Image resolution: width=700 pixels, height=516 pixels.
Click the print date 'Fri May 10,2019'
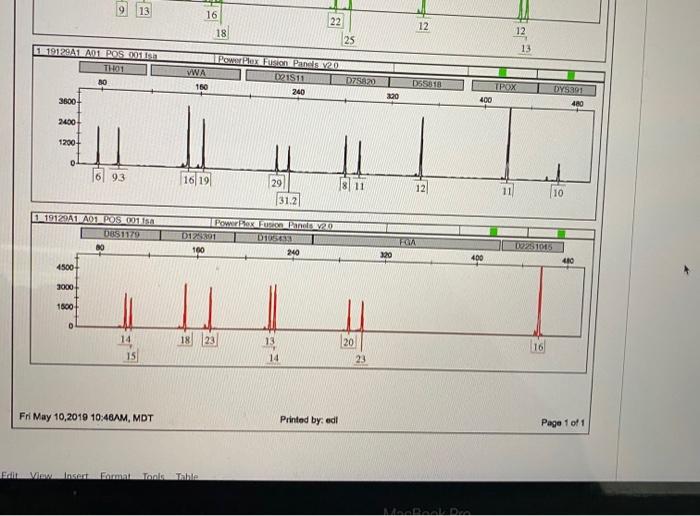pyautogui.click(x=54, y=417)
